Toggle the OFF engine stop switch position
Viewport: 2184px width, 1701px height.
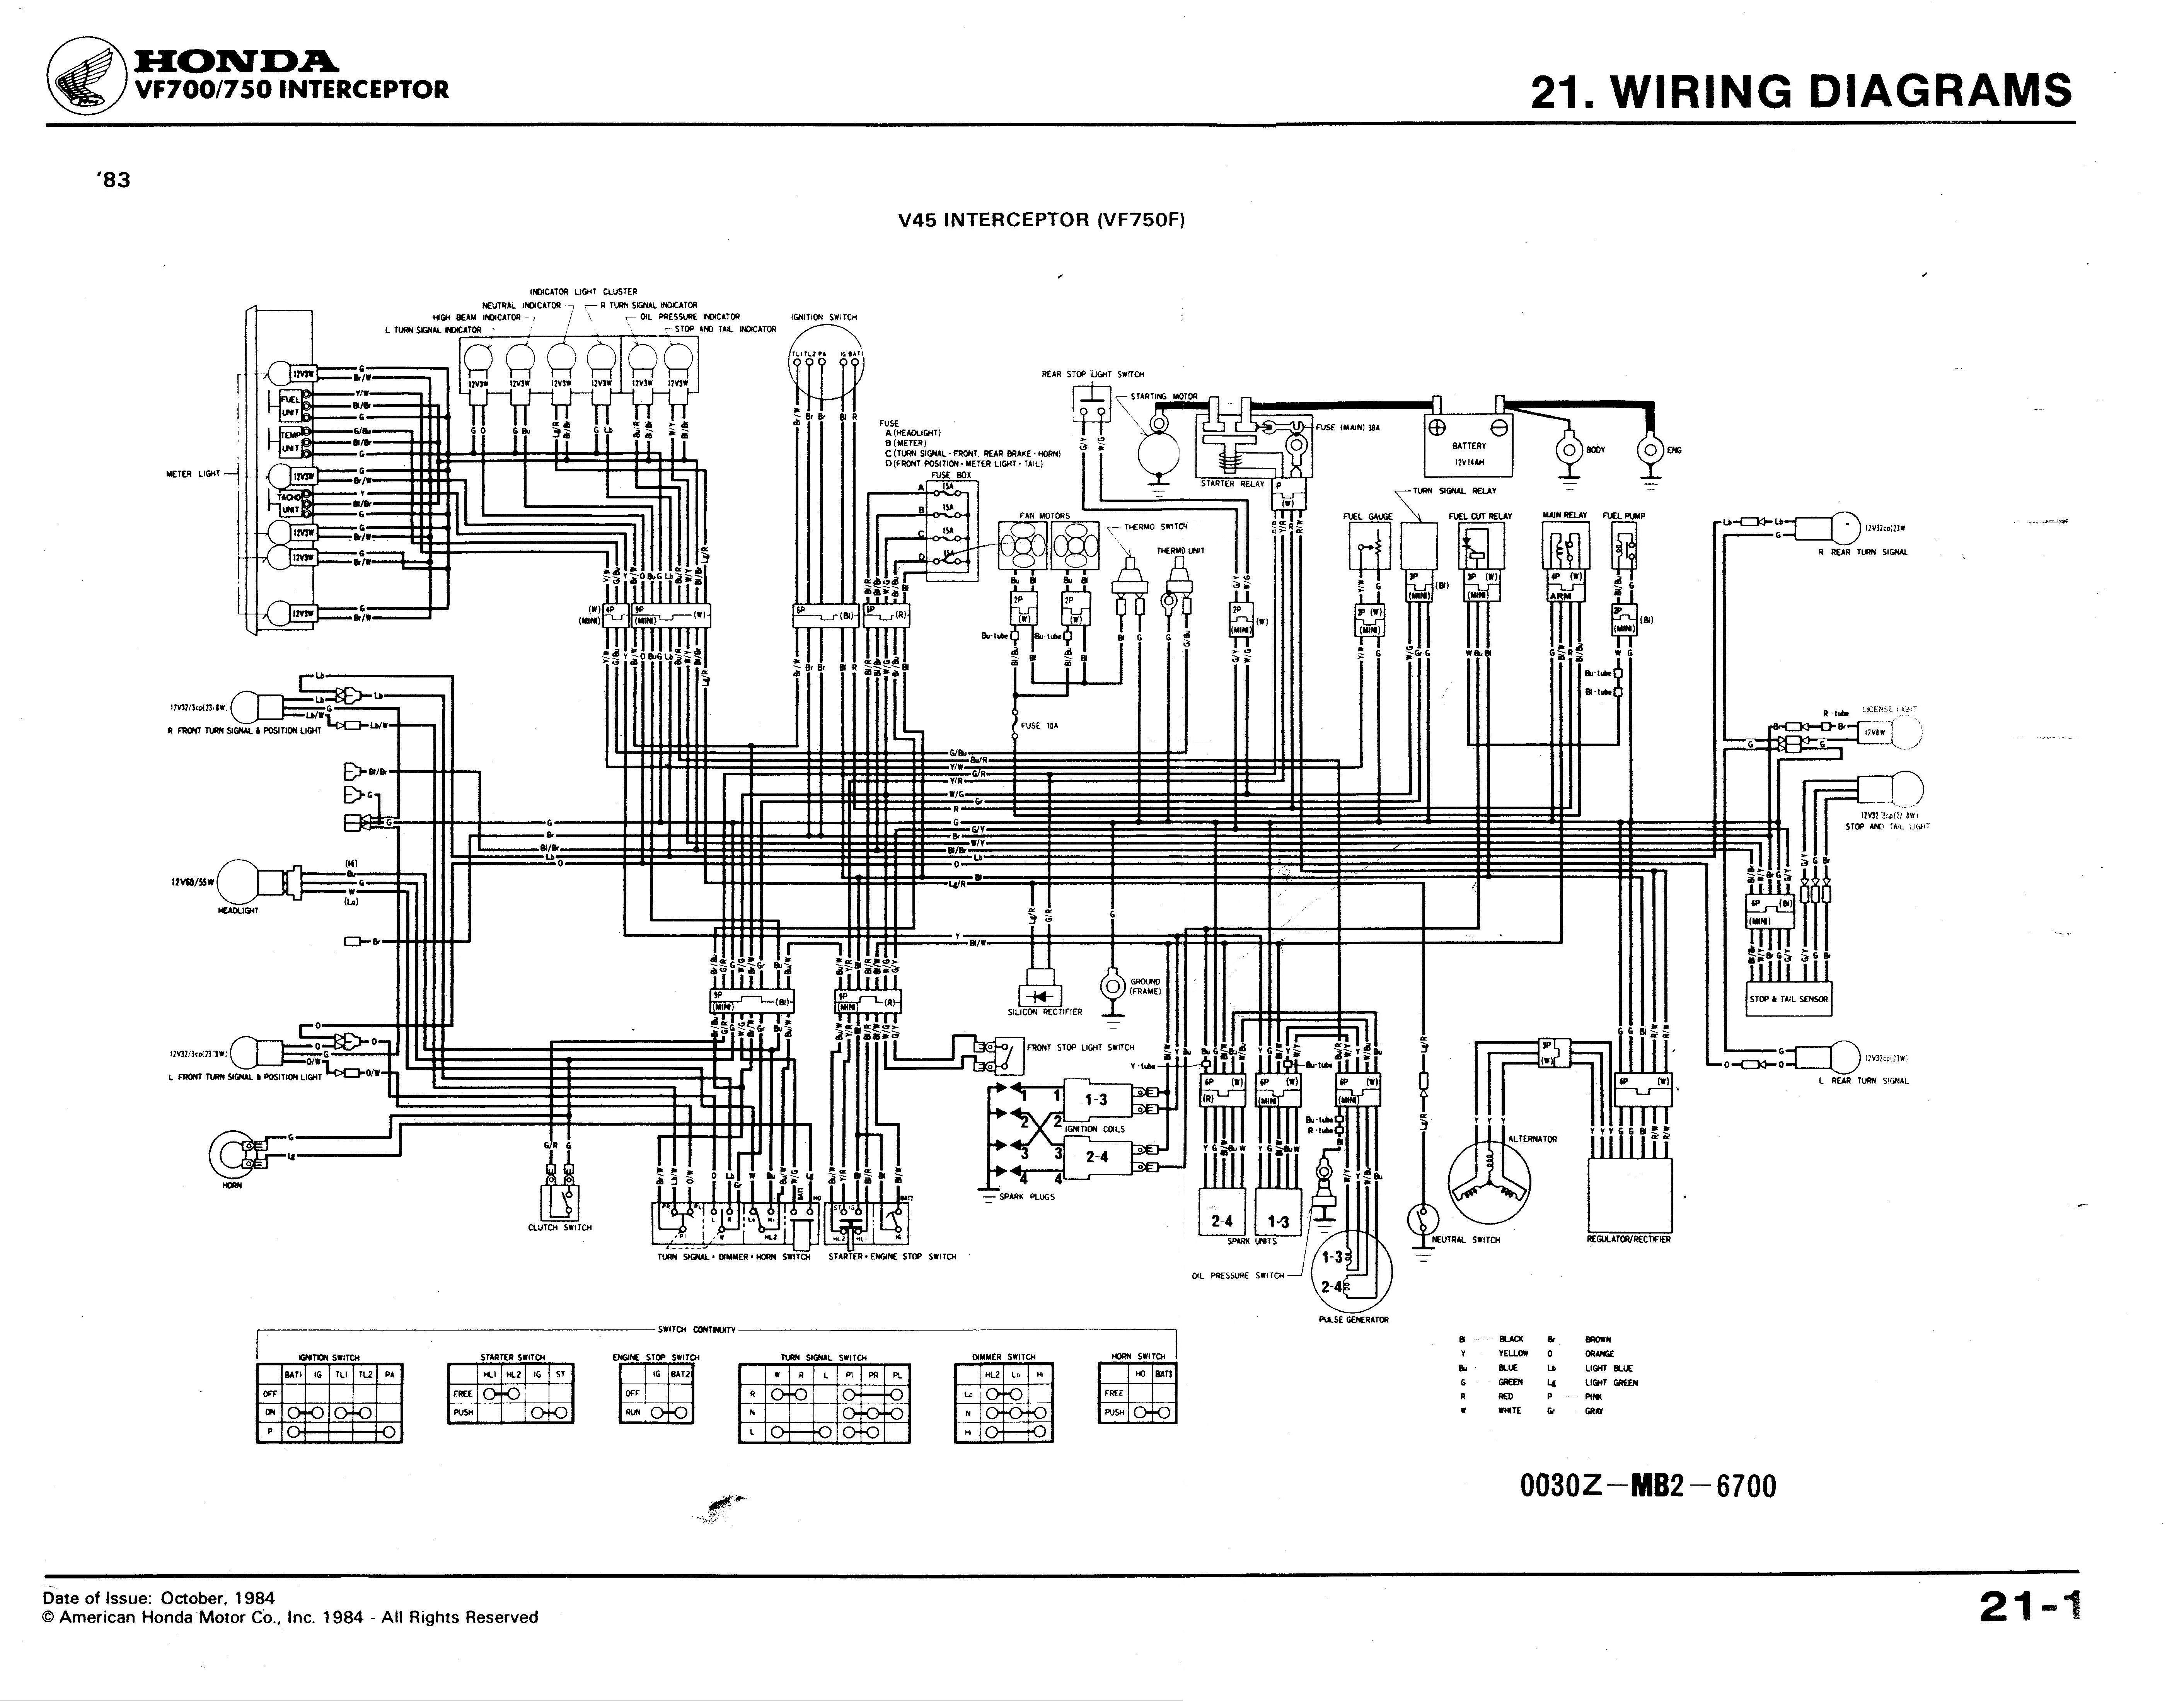tap(631, 1399)
